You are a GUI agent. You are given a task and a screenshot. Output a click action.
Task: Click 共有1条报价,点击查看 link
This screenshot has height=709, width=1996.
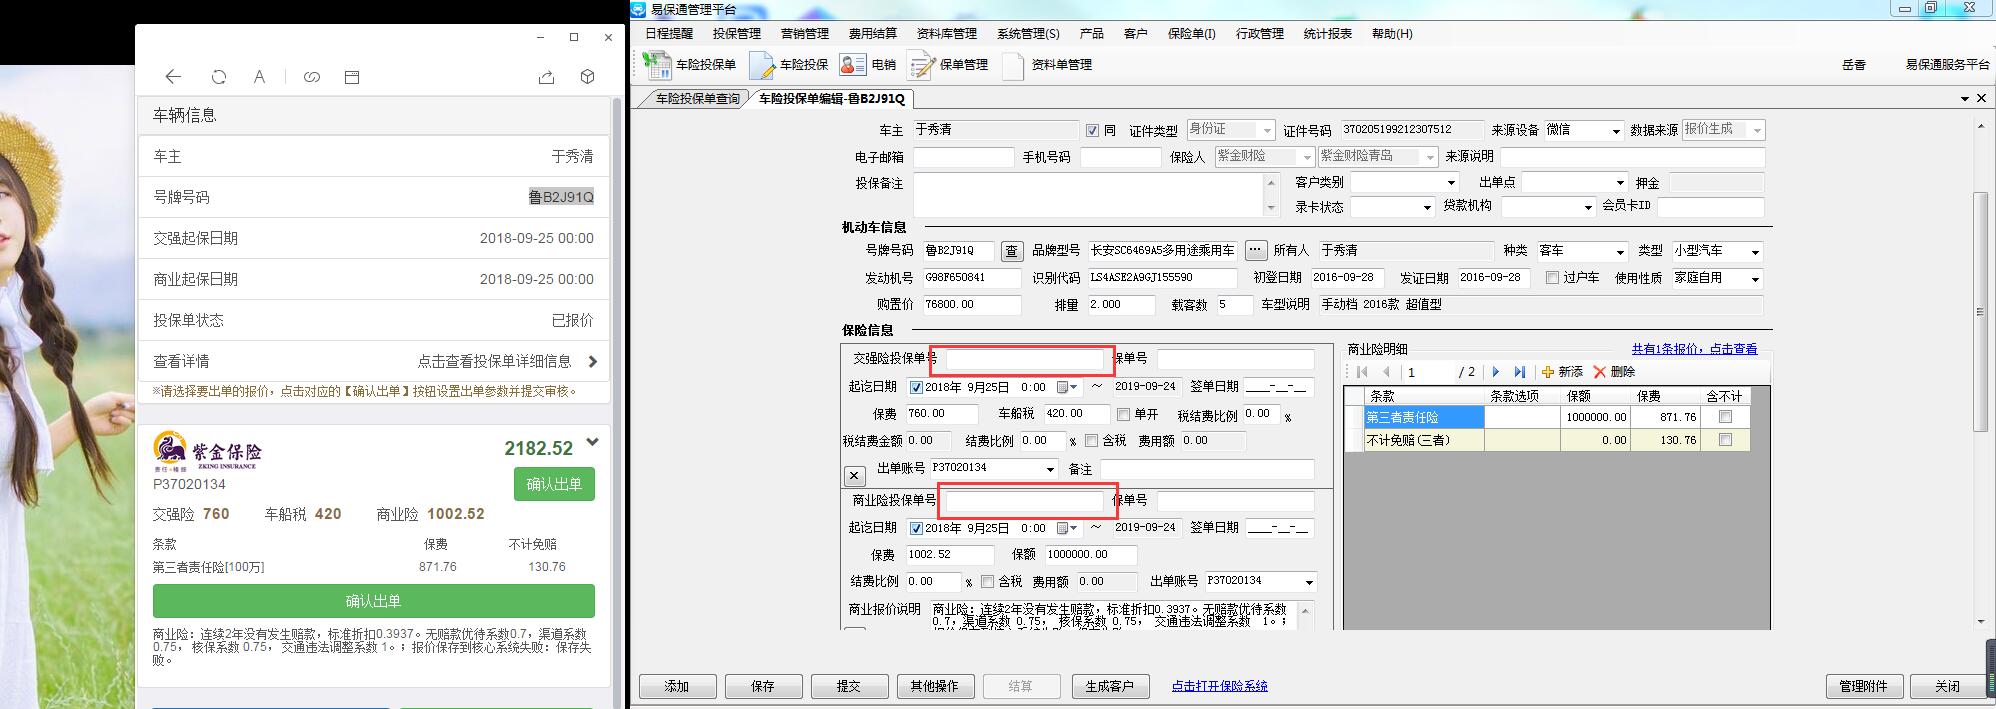pyautogui.click(x=1694, y=349)
